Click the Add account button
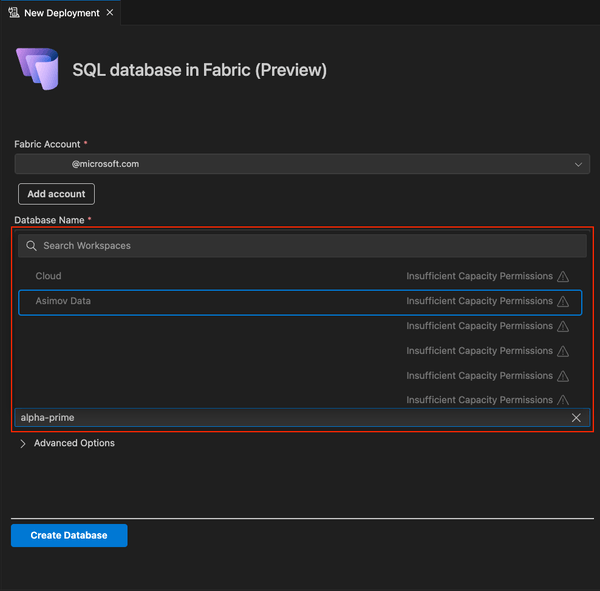 (x=56, y=194)
